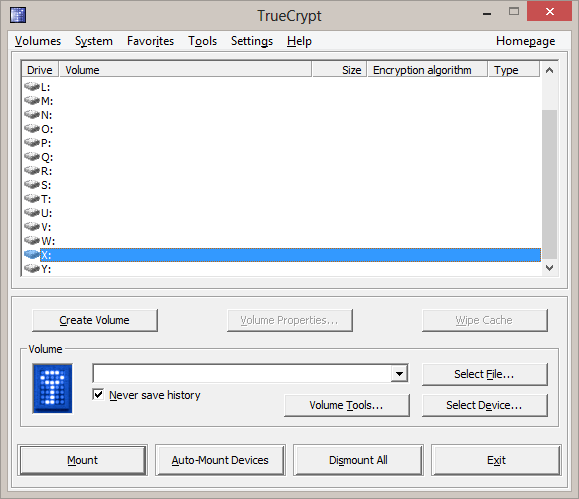The height and width of the screenshot is (499, 579).
Task: Open the Favorites menu
Action: click(150, 41)
